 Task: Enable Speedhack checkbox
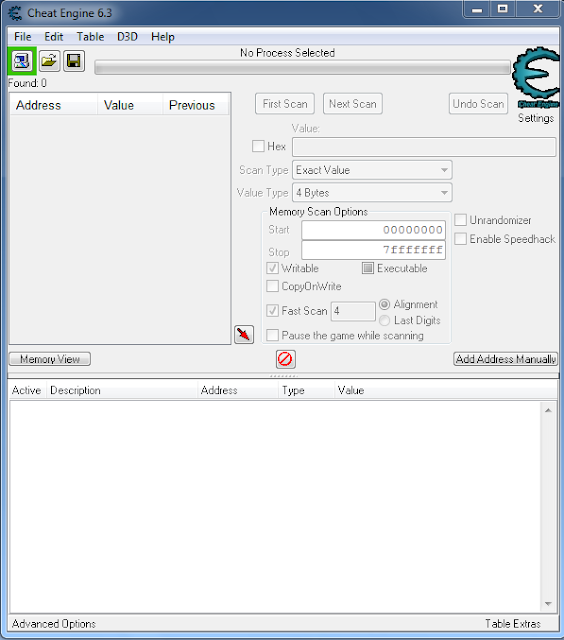click(x=460, y=239)
